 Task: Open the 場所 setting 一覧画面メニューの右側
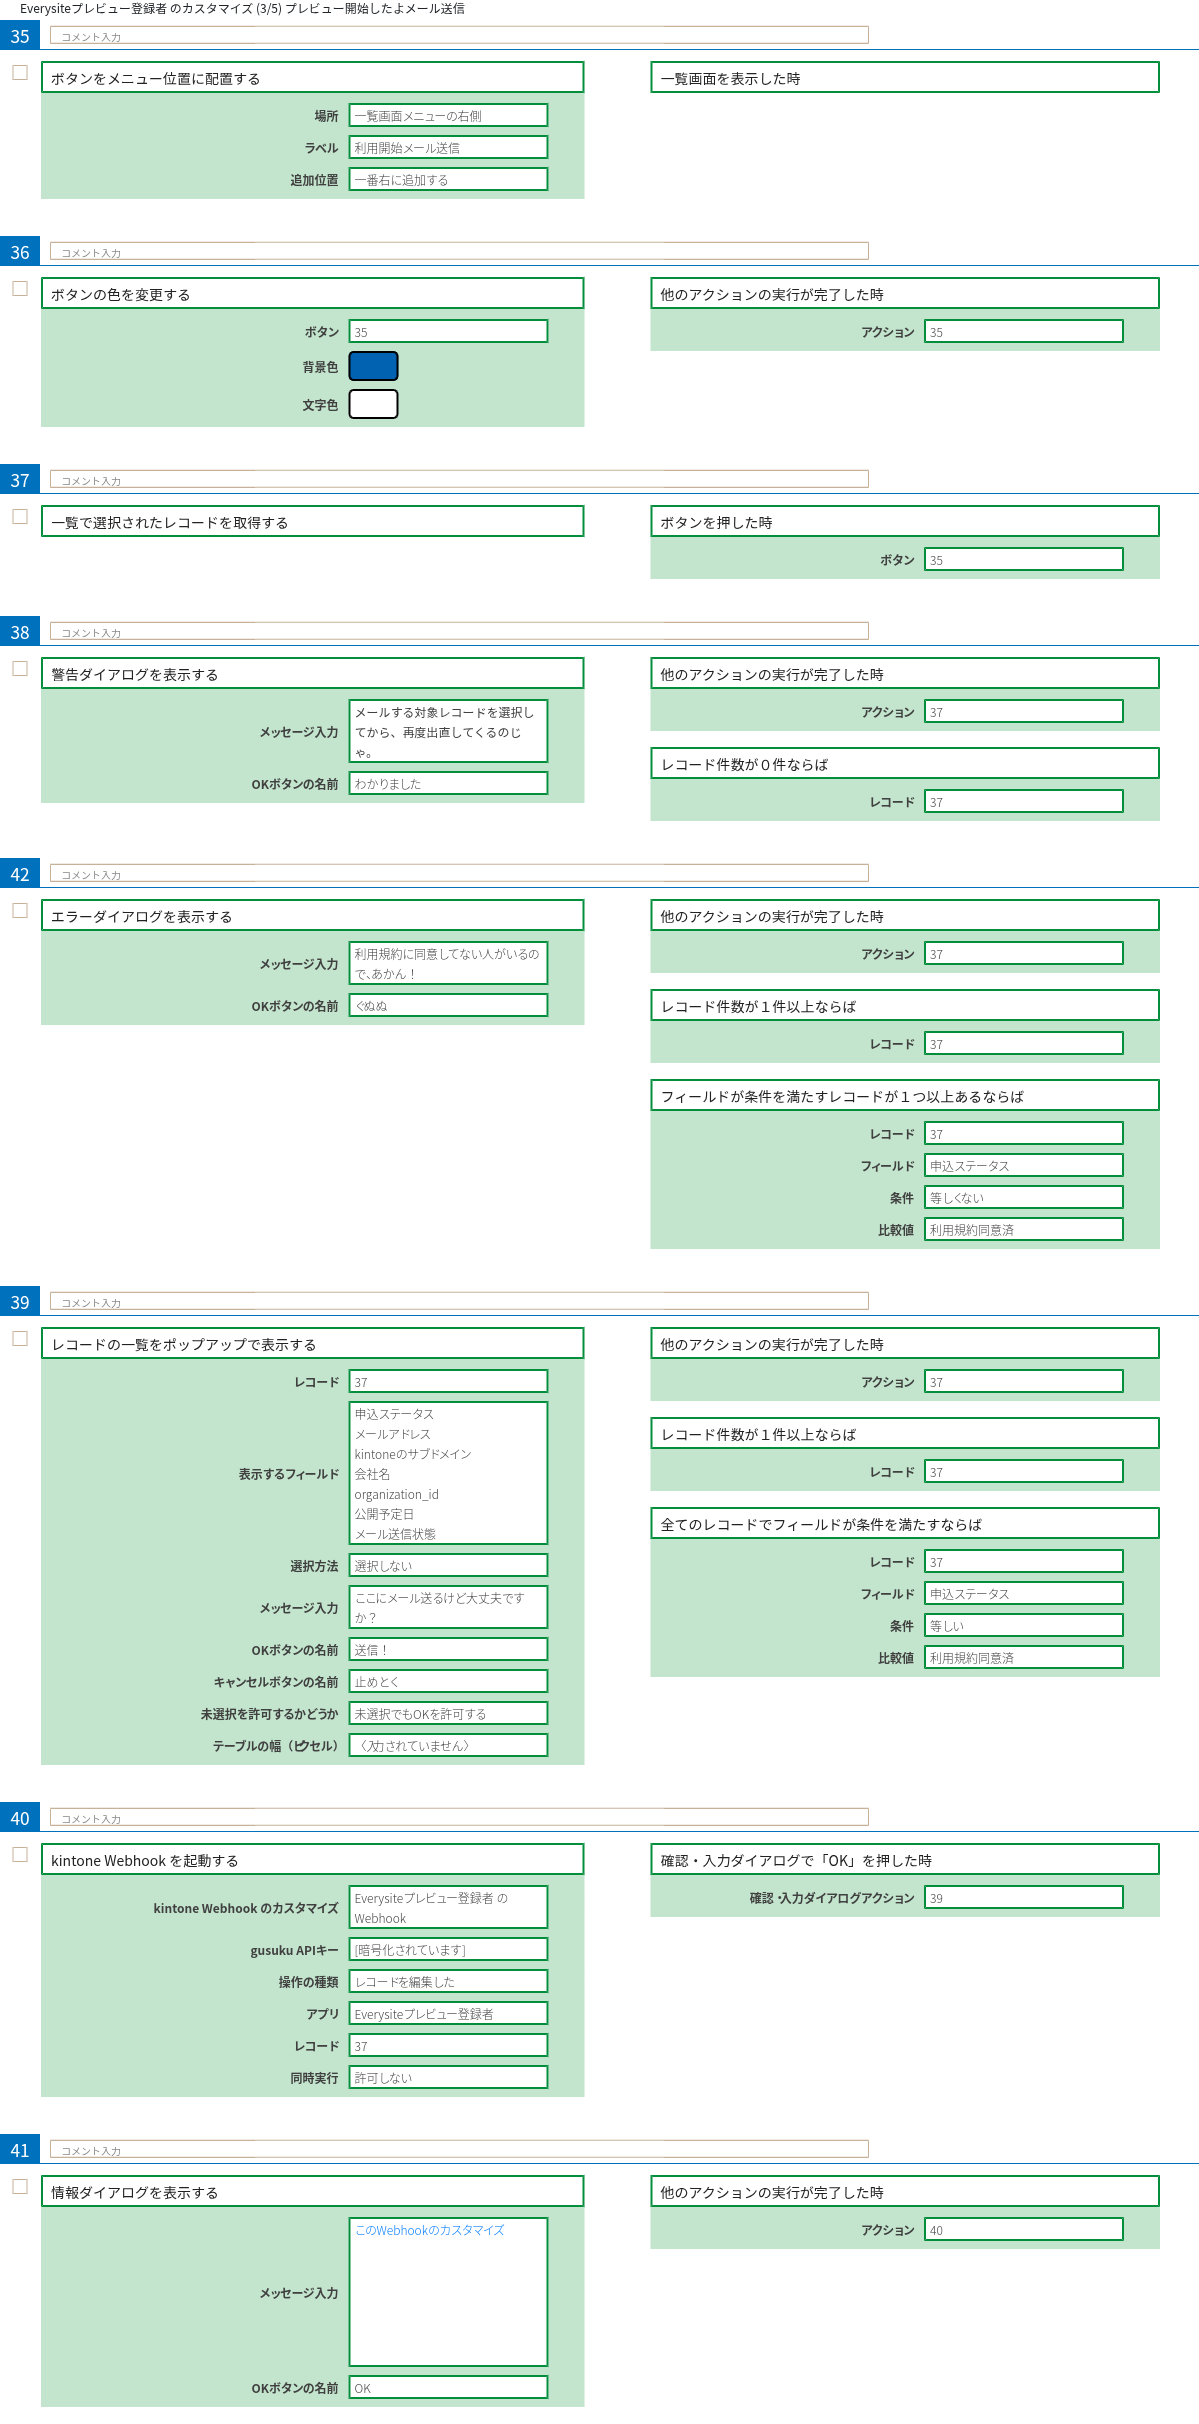click(x=448, y=116)
